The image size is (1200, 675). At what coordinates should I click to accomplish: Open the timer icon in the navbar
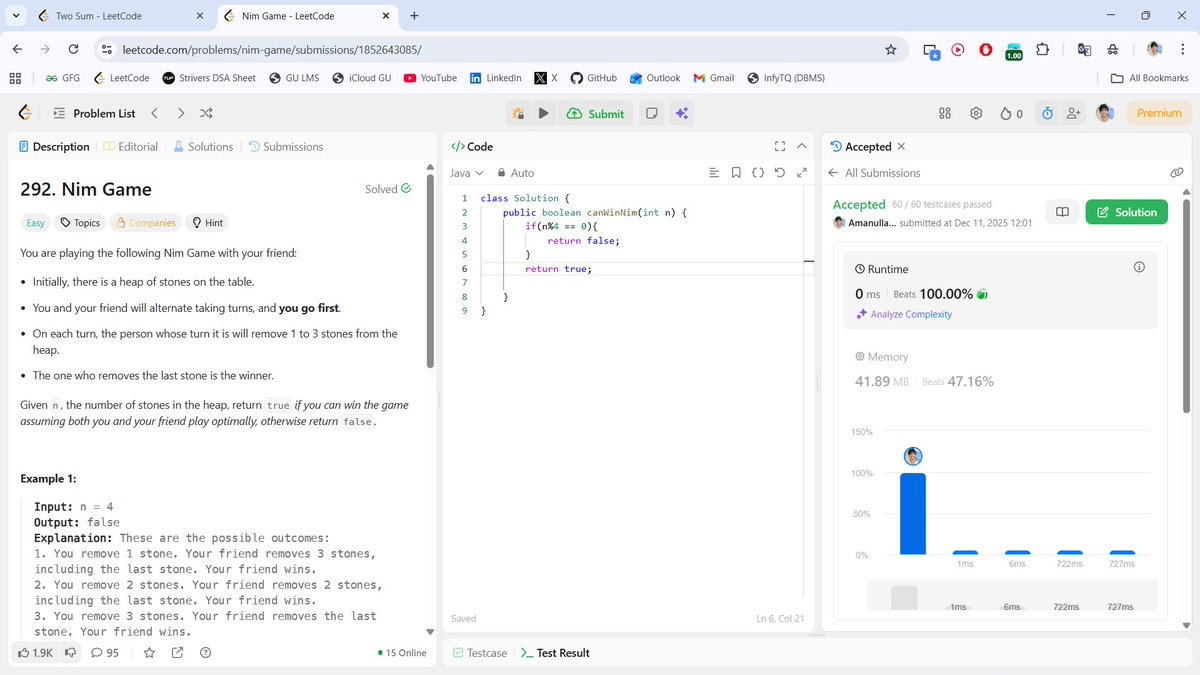[1046, 113]
